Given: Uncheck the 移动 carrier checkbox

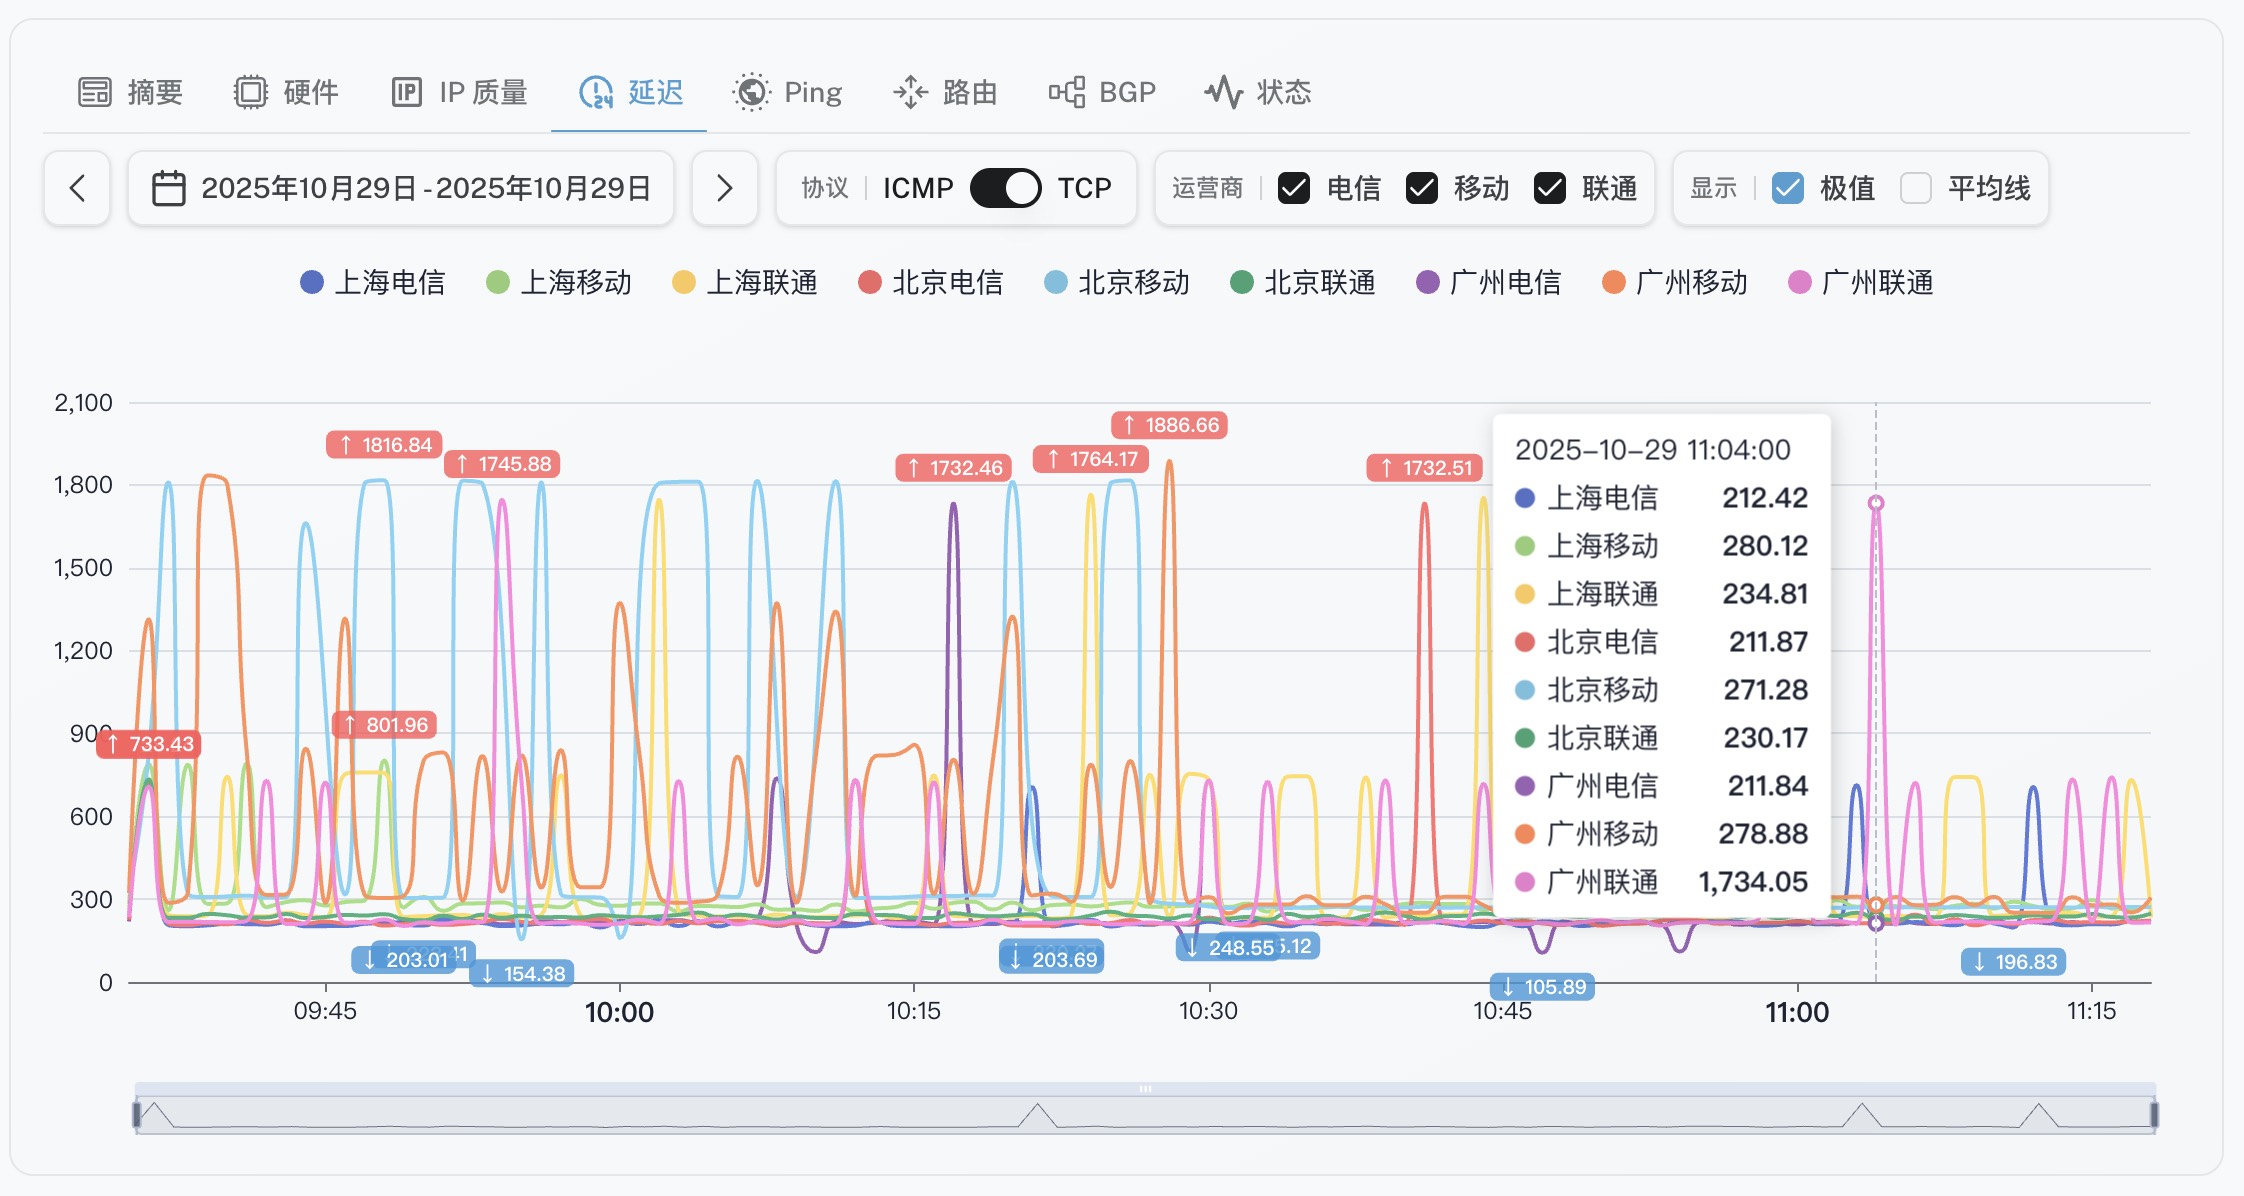Looking at the screenshot, I should point(1421,188).
